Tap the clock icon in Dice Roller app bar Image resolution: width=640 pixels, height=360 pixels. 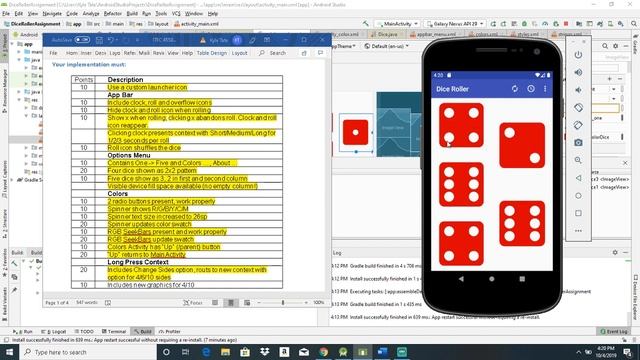[x=531, y=89]
